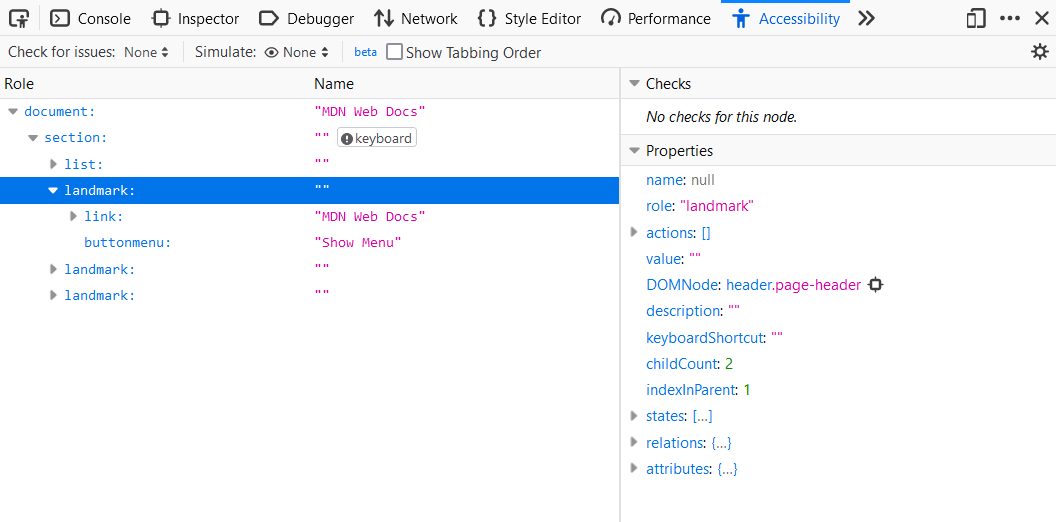This screenshot has height=522, width=1056.
Task: Enable Show Tabbing Order checkbox
Action: click(395, 52)
